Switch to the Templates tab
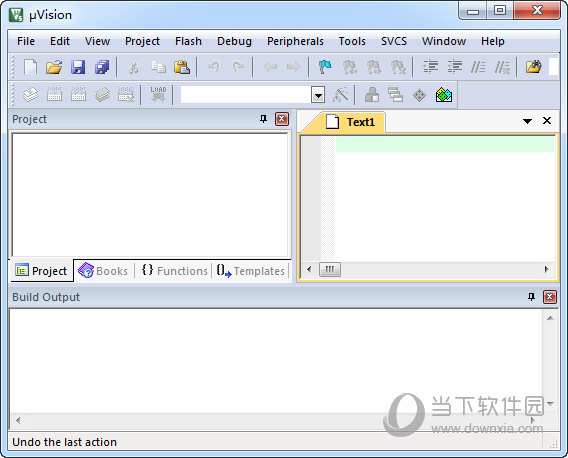The height and width of the screenshot is (458, 568). (250, 271)
